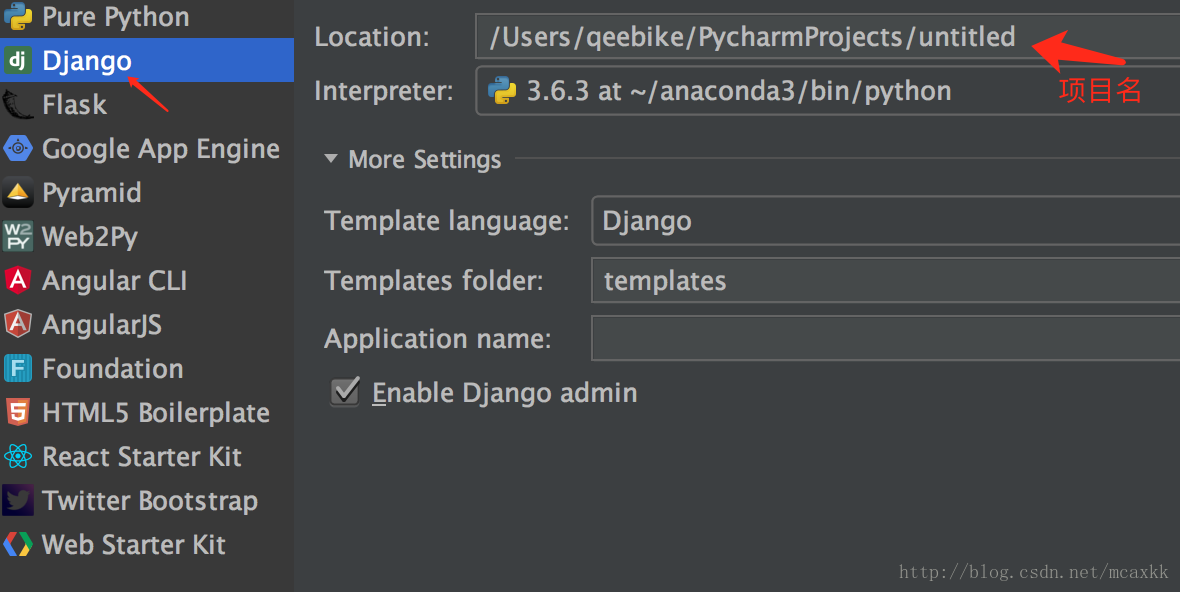Pick Flask from the project list
The image size is (1180, 592).
pos(75,105)
